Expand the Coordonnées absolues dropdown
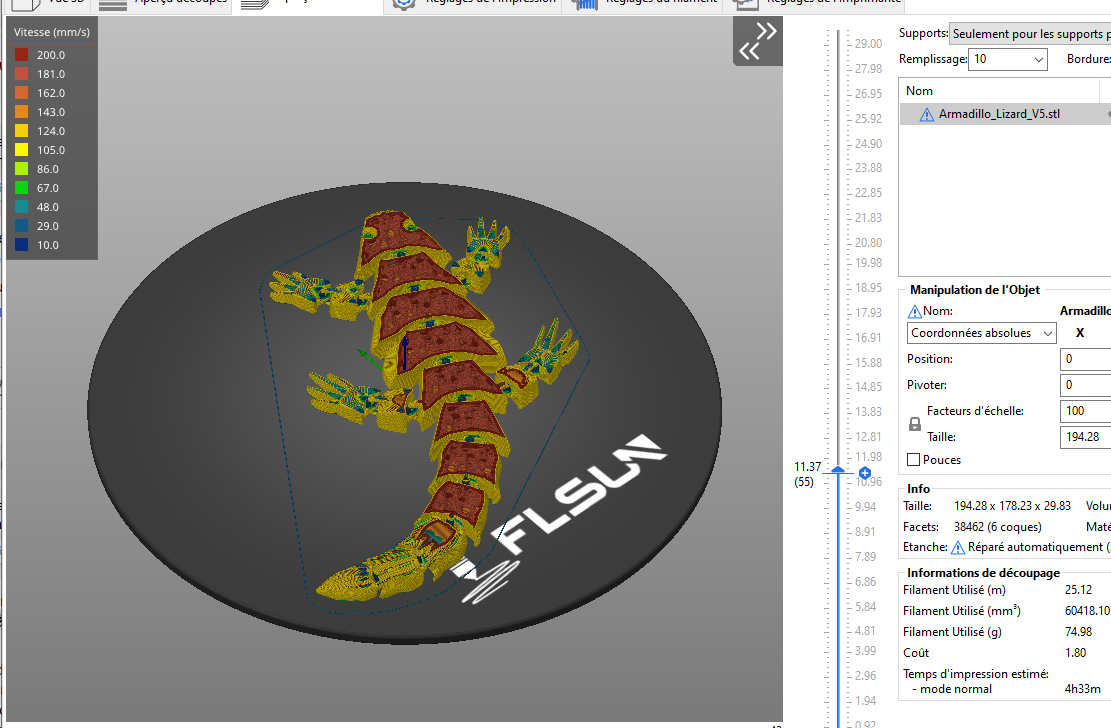Screen dimensions: 1111x728 click(981, 333)
